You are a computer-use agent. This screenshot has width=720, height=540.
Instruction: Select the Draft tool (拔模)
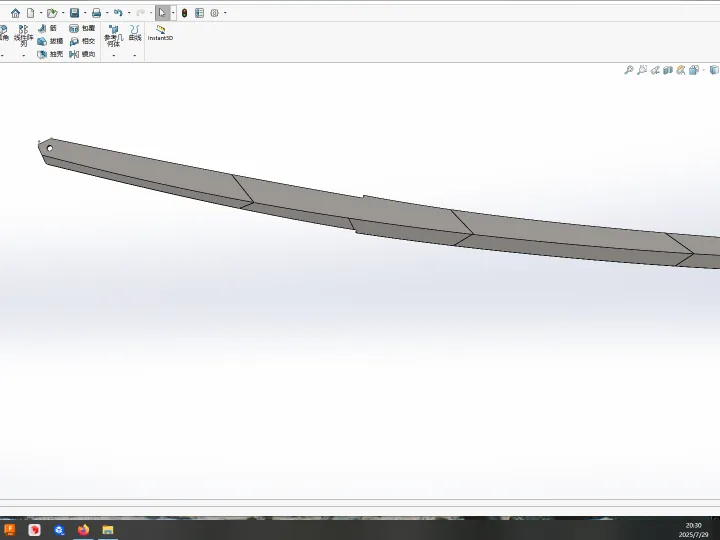pos(50,41)
